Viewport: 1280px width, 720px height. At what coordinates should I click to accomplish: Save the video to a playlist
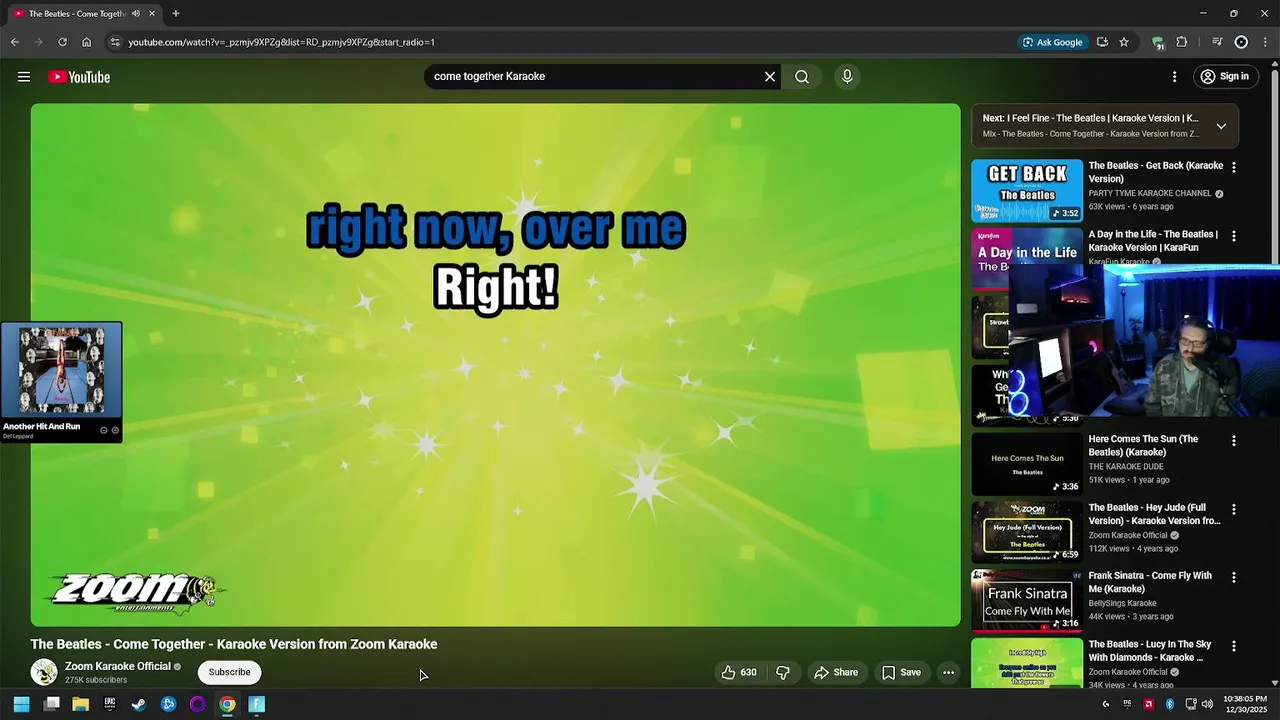901,672
